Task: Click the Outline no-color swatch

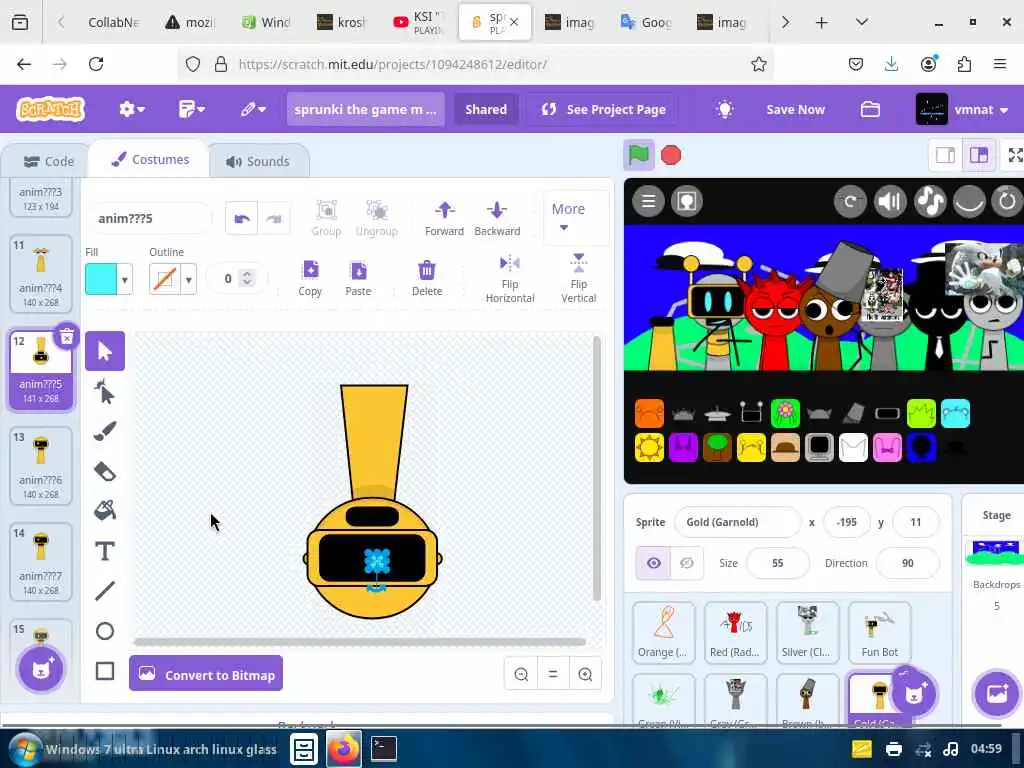Action: (165, 280)
